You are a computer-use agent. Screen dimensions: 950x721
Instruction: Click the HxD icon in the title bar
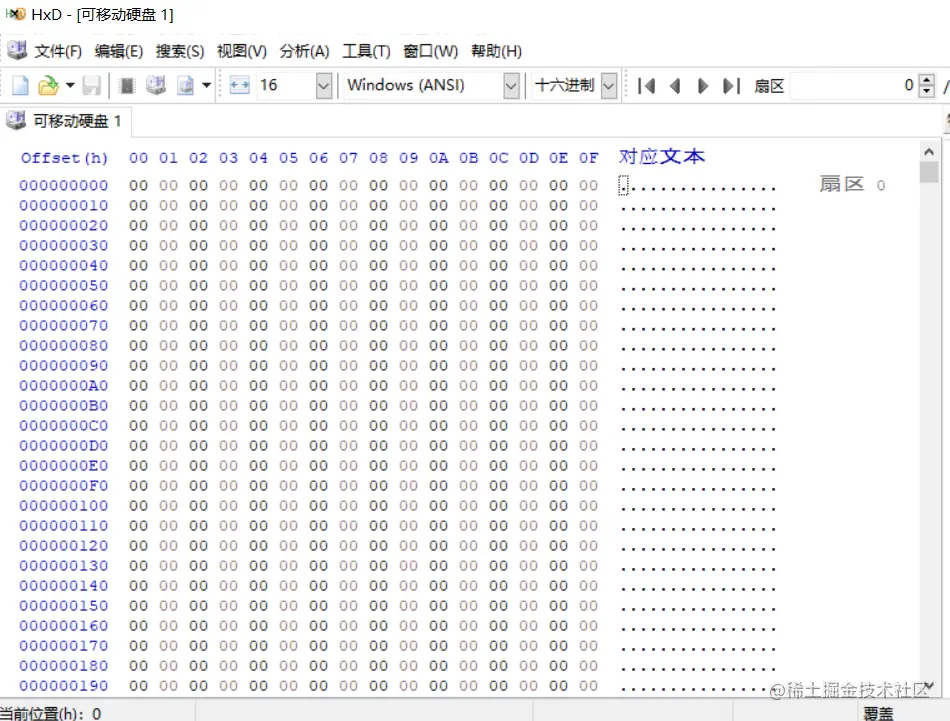pos(15,13)
